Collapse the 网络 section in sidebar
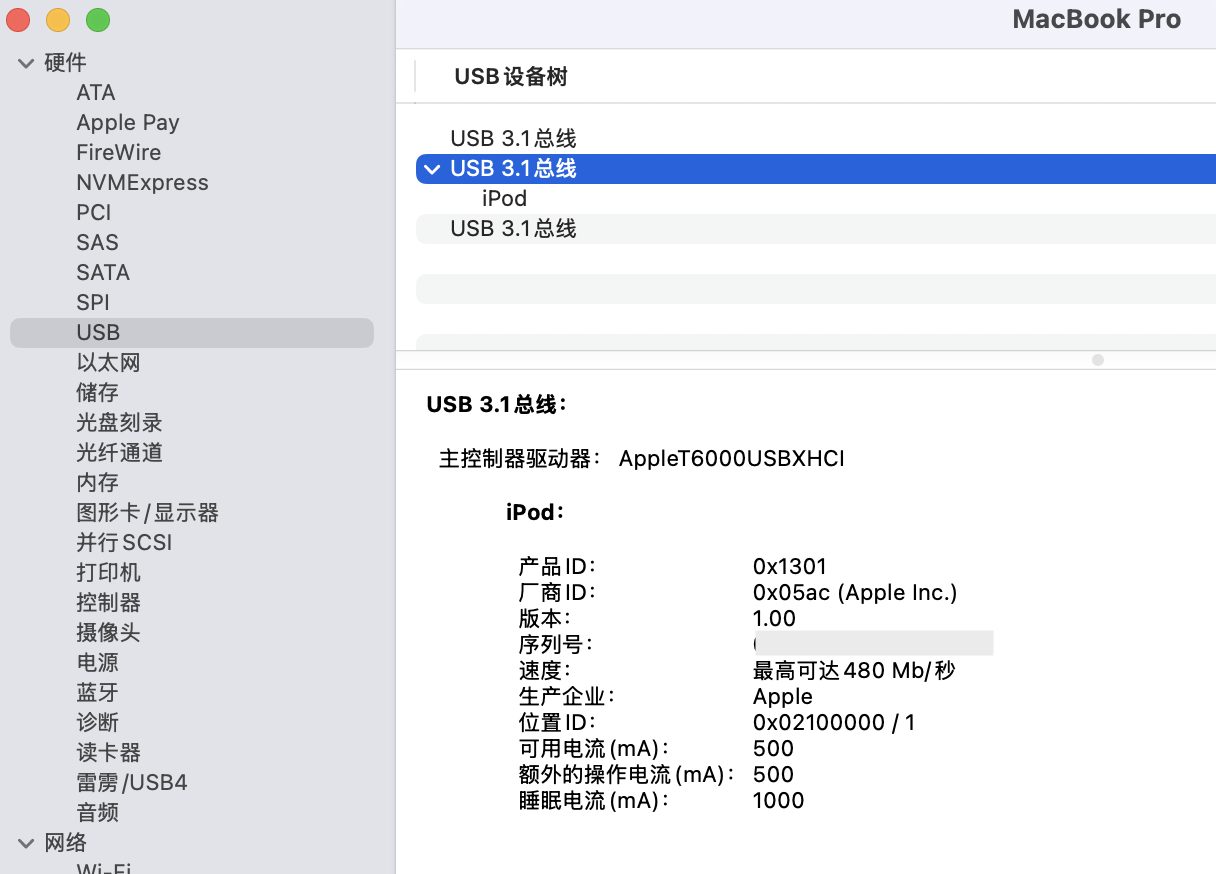The width and height of the screenshot is (1216, 874). [26, 843]
